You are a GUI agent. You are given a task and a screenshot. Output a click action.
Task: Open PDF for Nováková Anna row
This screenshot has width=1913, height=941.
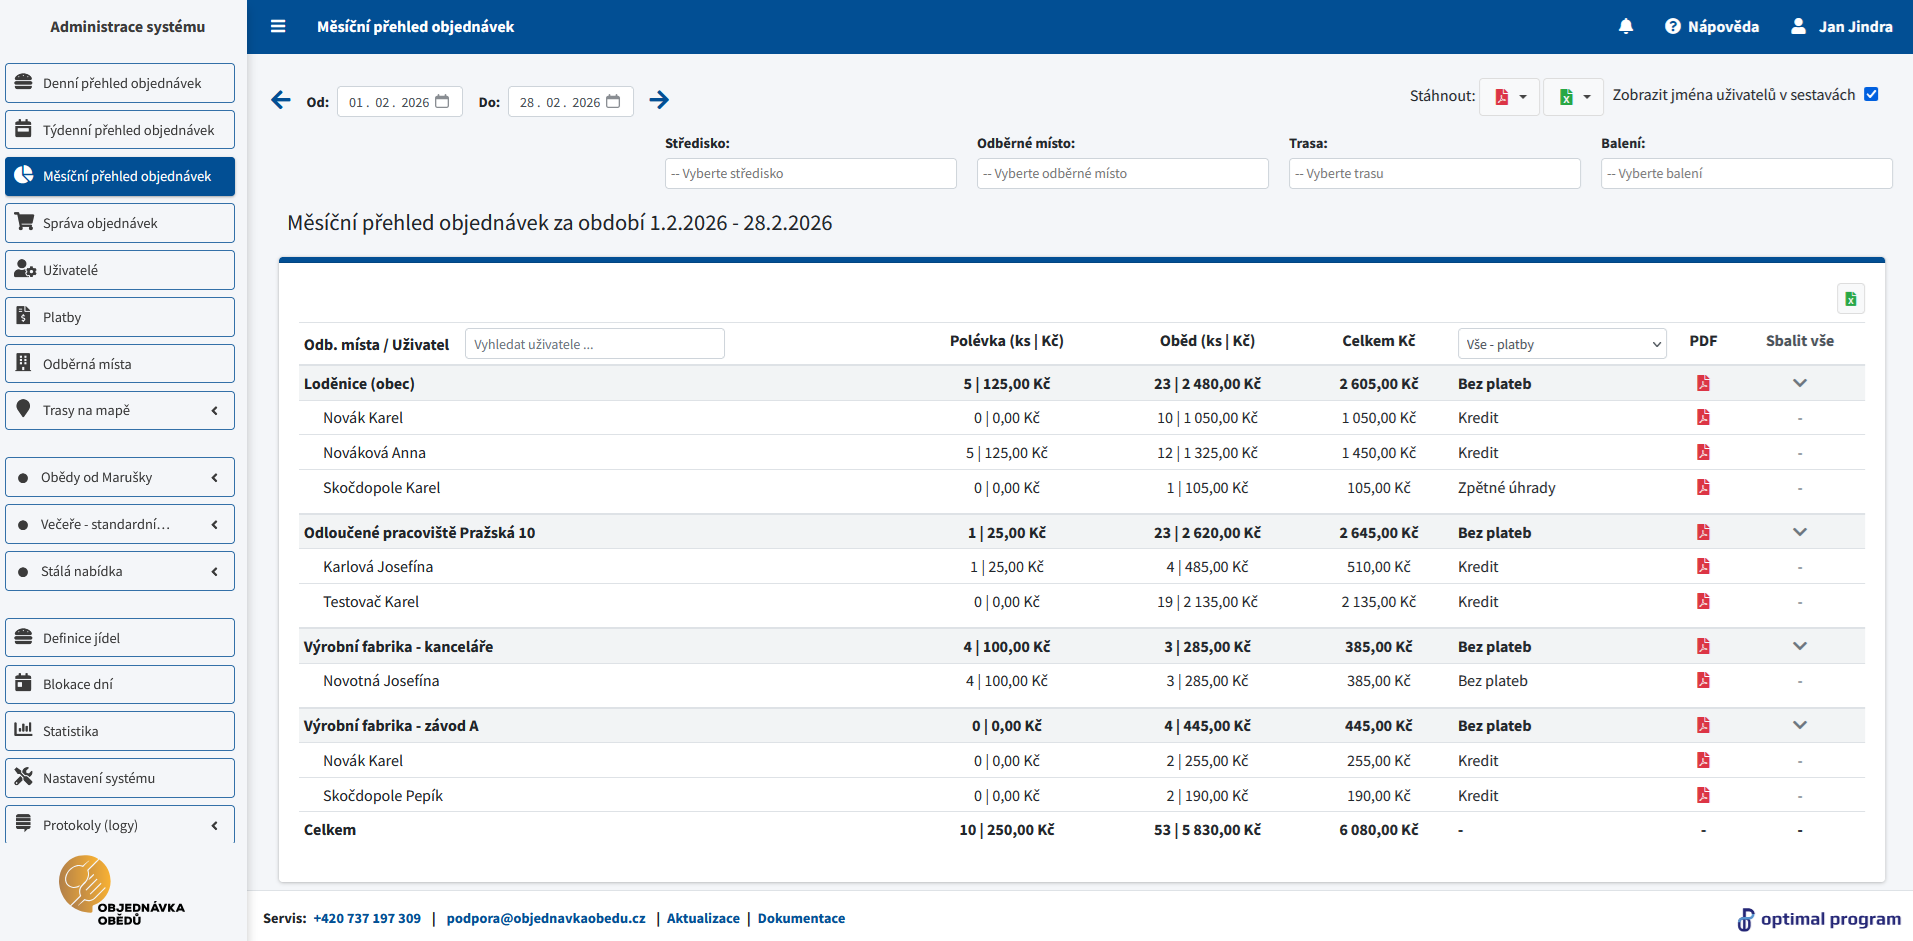1703,453
